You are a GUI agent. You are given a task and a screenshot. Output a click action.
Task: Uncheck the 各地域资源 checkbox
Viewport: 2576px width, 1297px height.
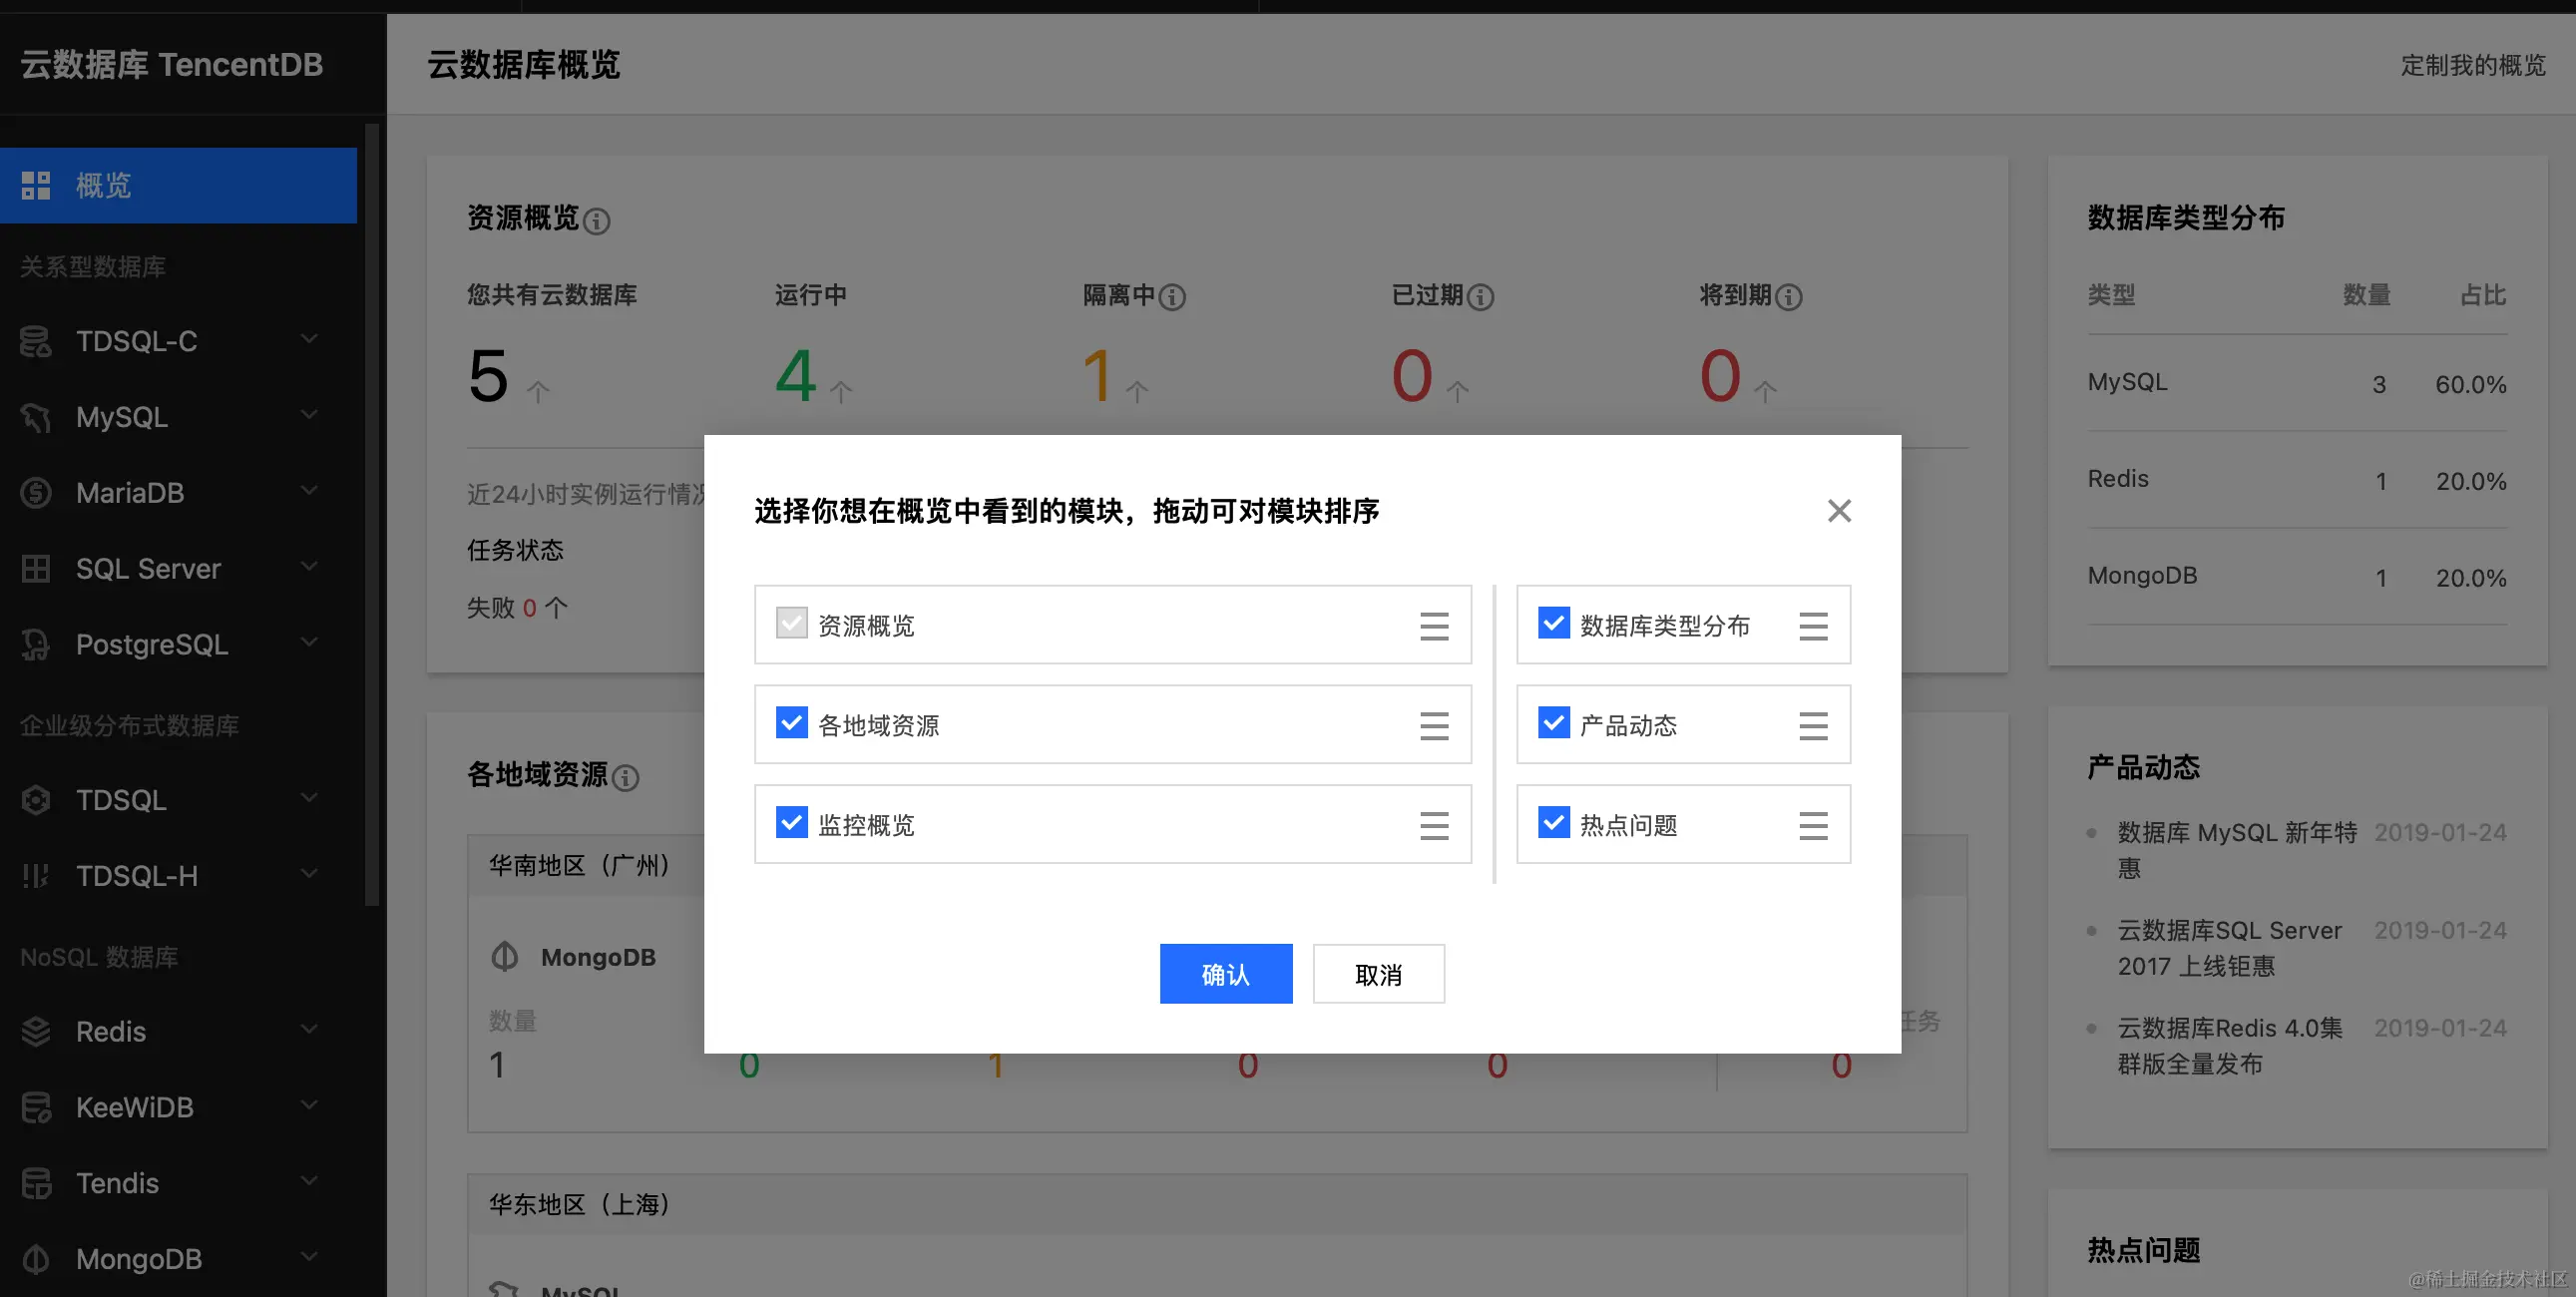[x=792, y=722]
